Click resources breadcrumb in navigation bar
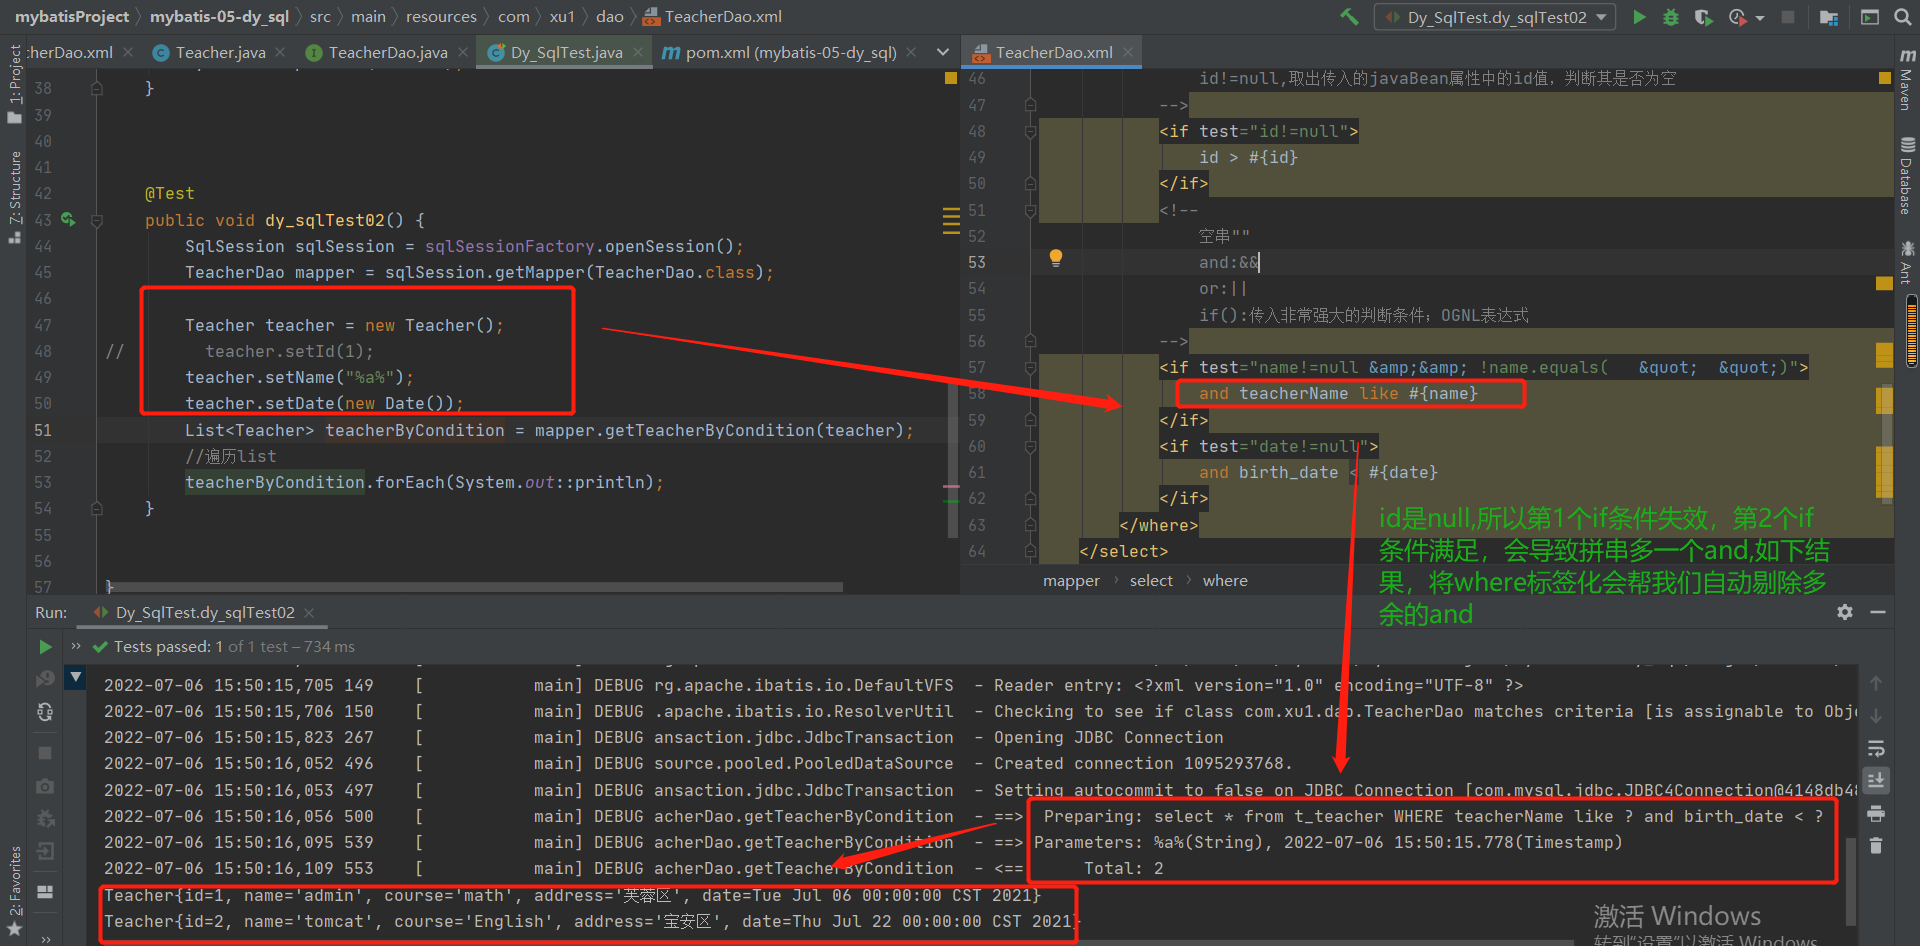1920x946 pixels. [441, 17]
